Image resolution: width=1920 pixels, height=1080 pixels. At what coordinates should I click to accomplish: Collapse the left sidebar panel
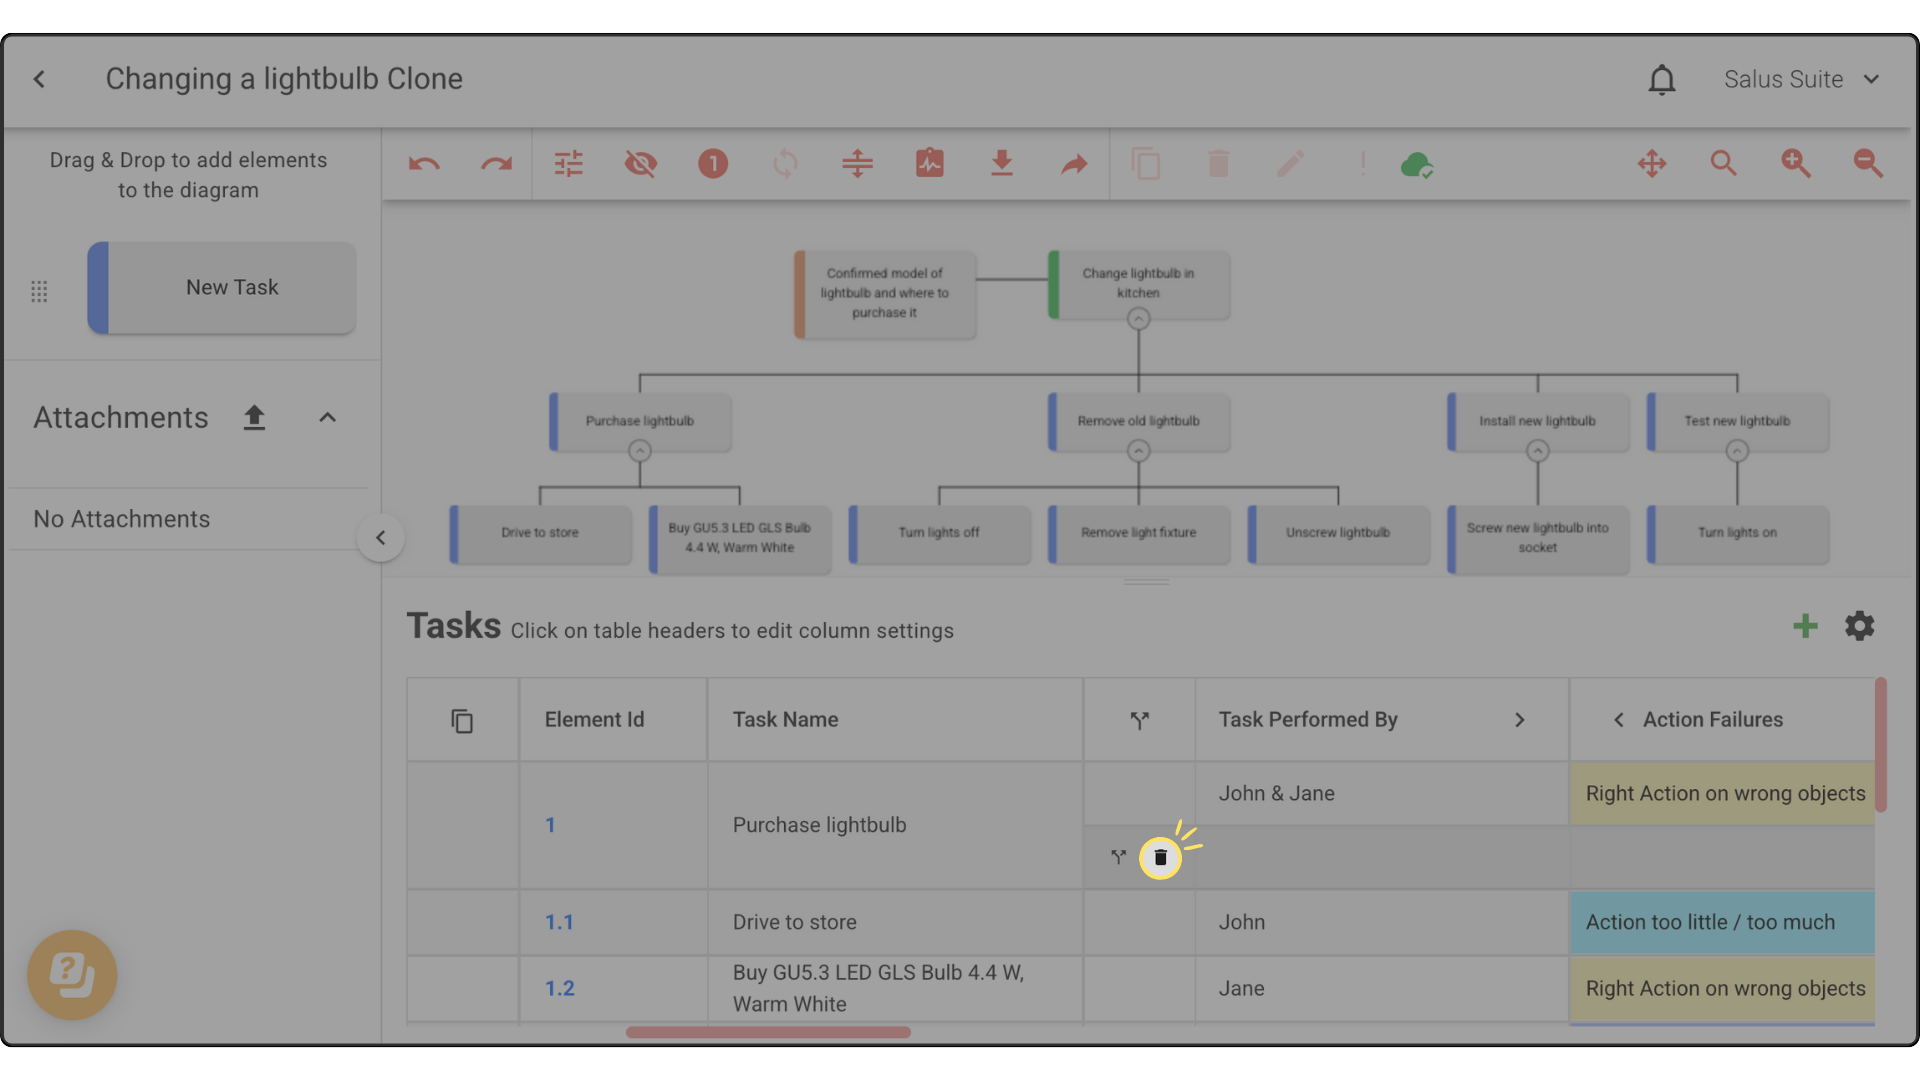[x=380, y=538]
